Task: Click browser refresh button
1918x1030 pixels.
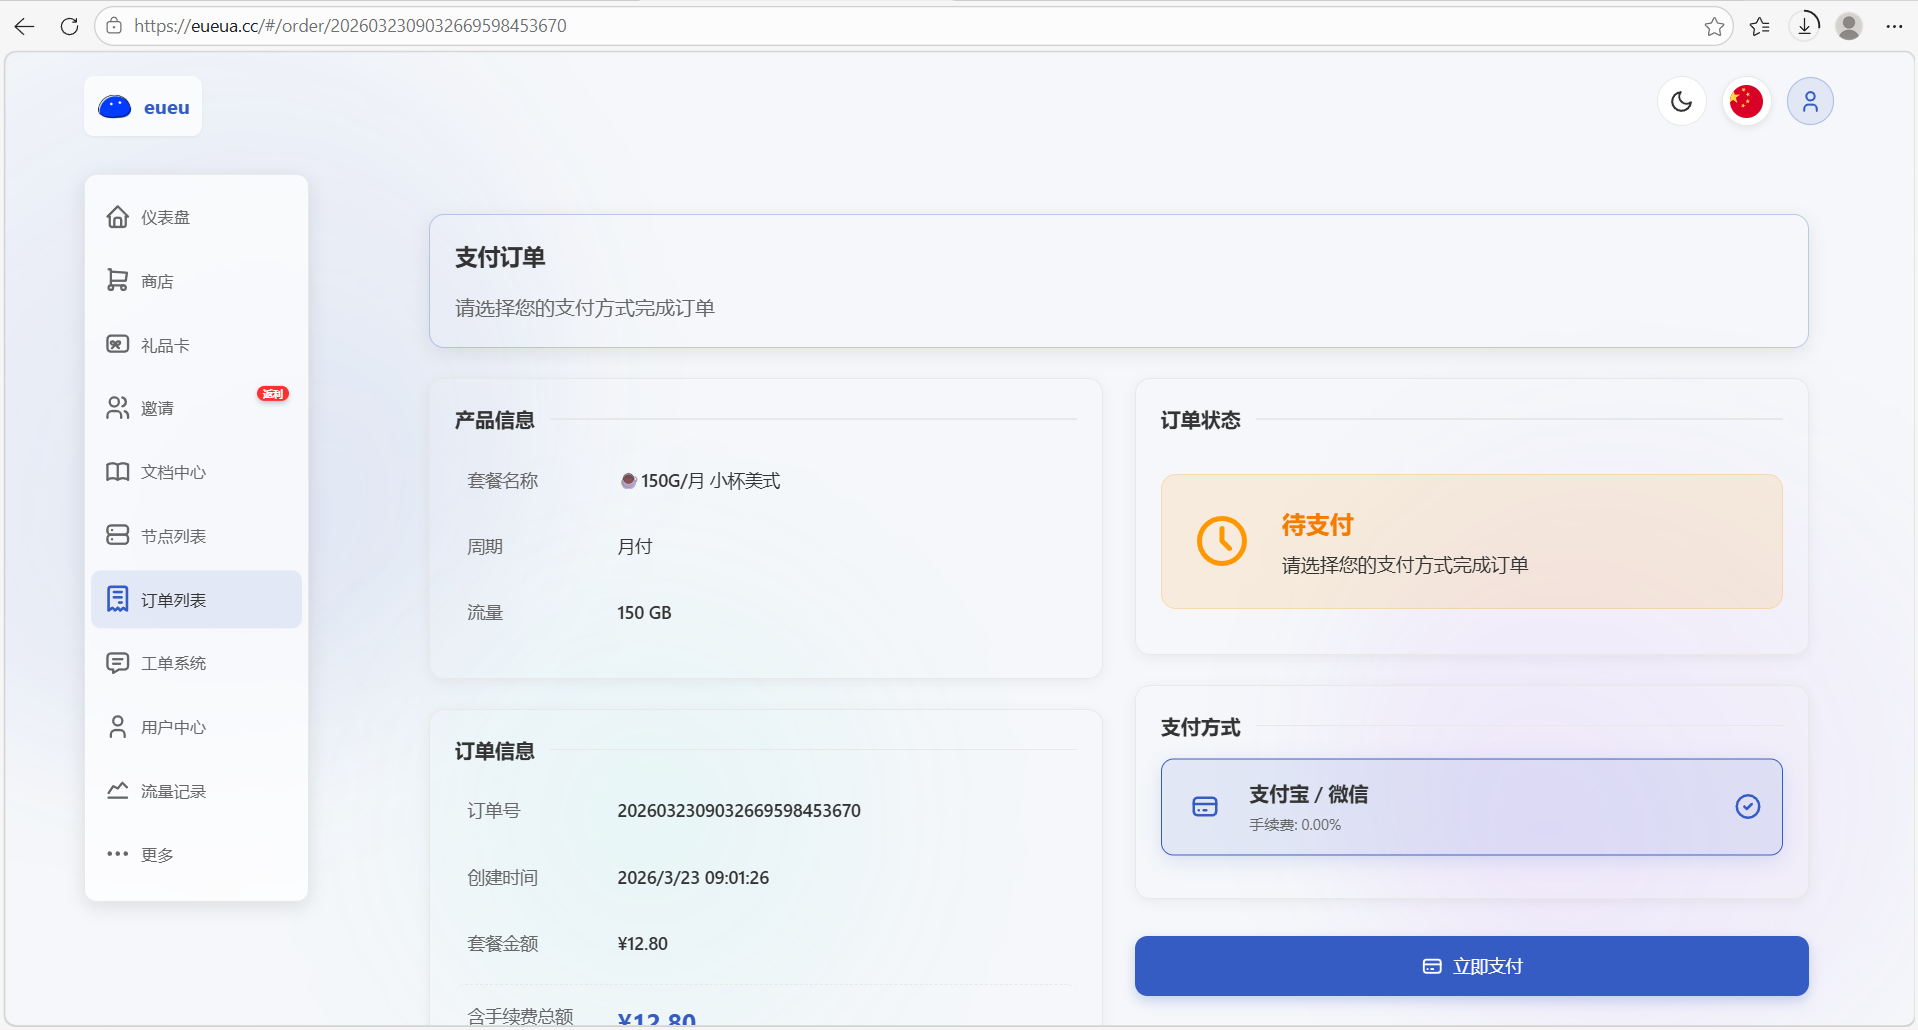Action: point(69,26)
